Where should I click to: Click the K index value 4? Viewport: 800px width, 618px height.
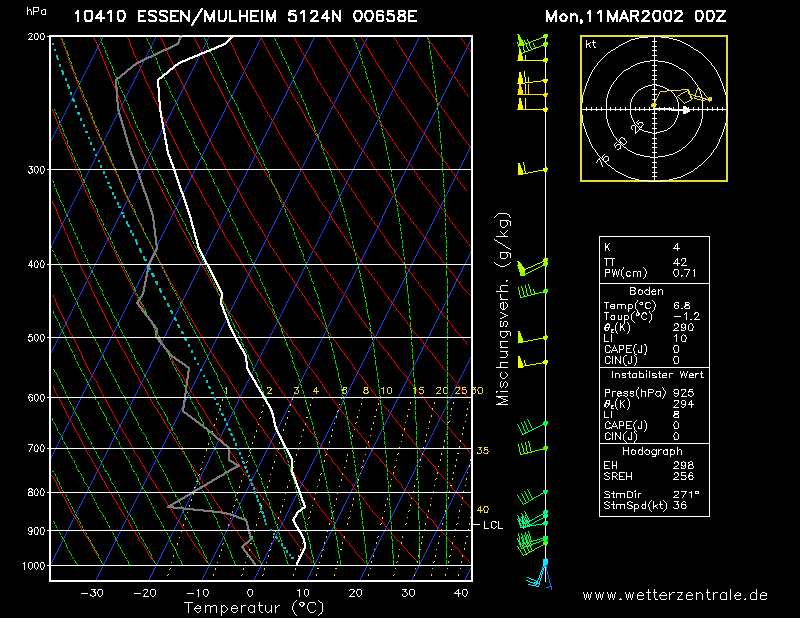[676, 248]
